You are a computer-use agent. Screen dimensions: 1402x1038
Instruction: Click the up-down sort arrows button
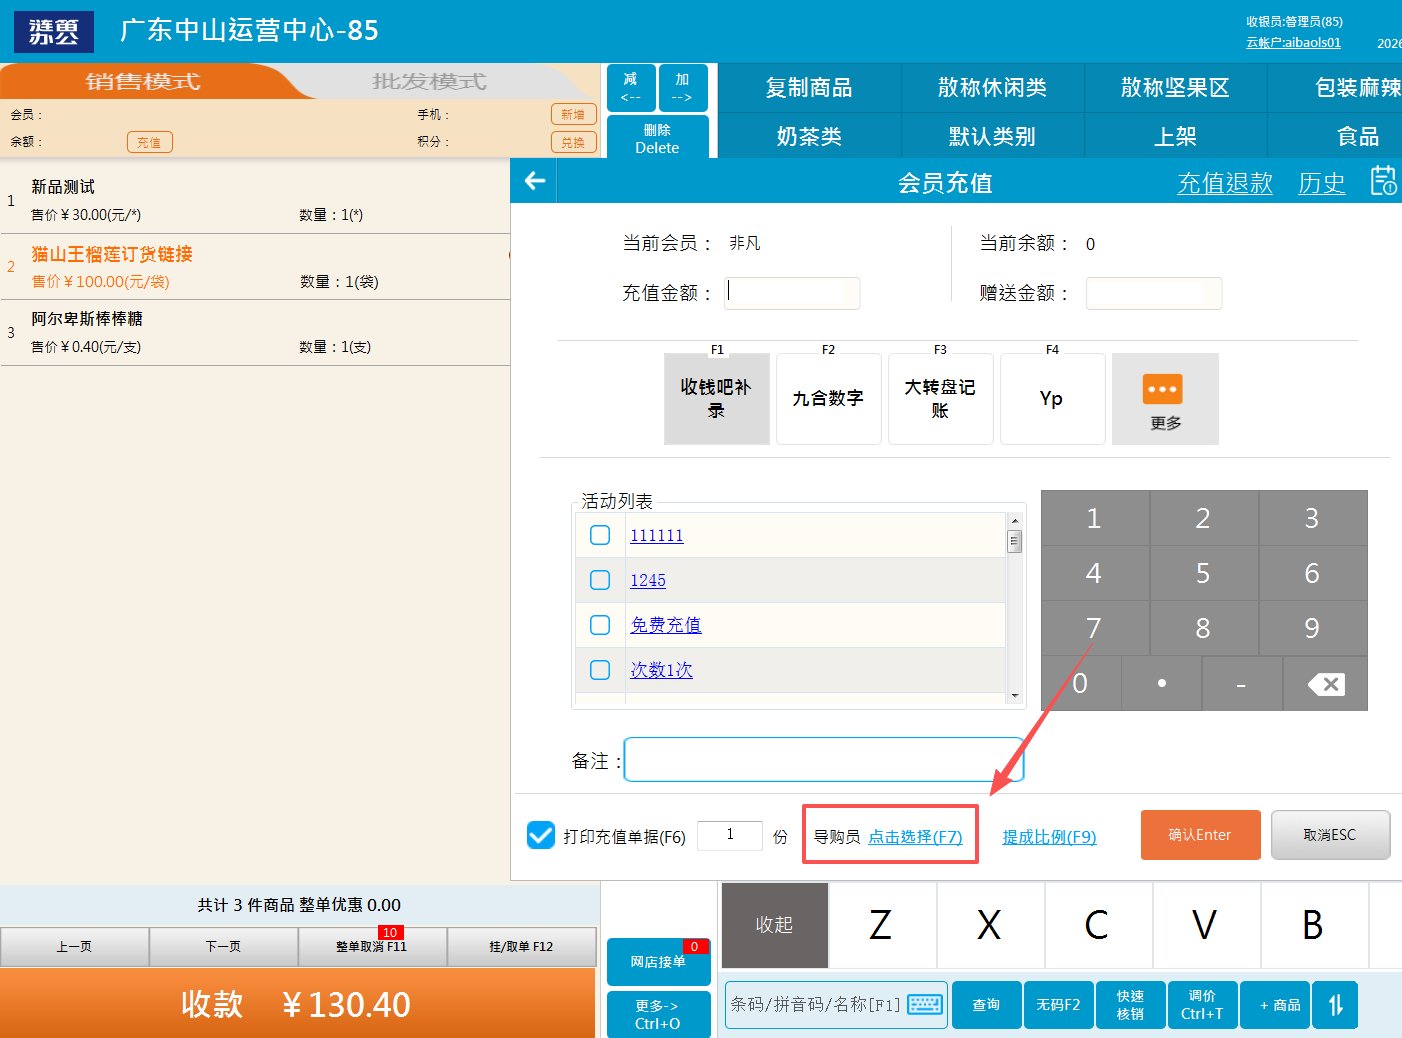[1335, 1005]
